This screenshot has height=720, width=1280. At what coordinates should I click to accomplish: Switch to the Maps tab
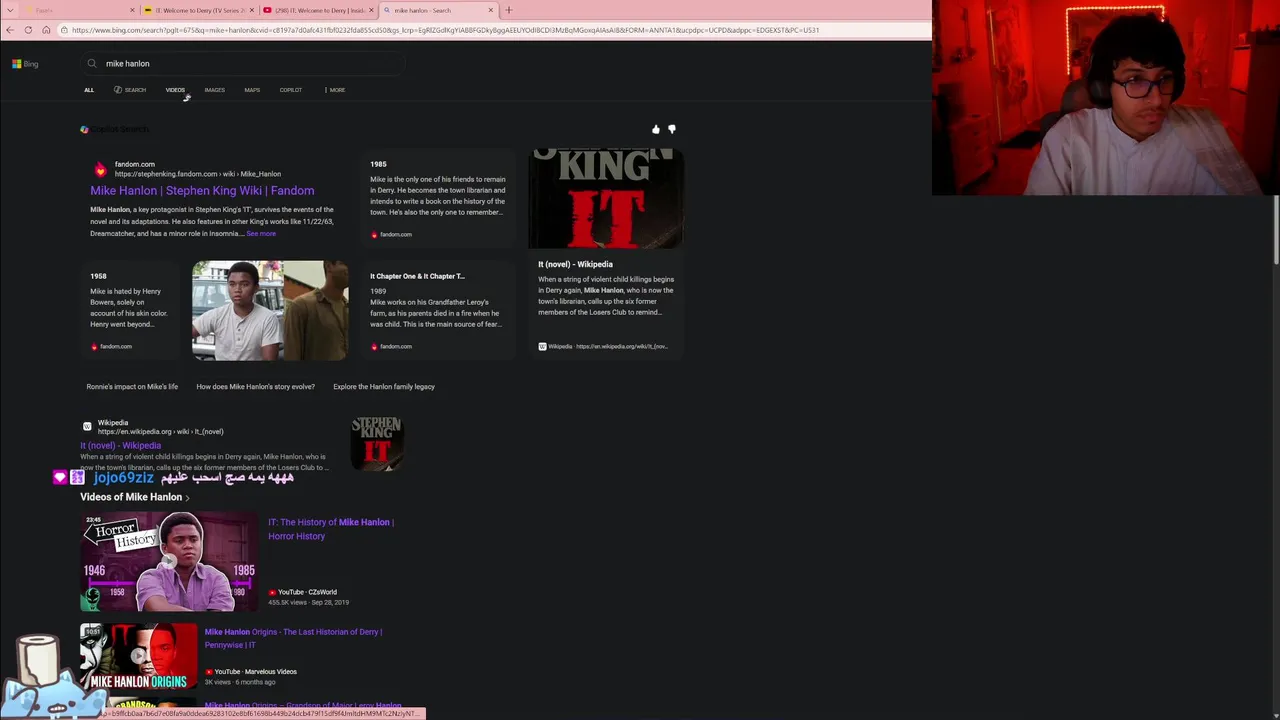point(252,90)
